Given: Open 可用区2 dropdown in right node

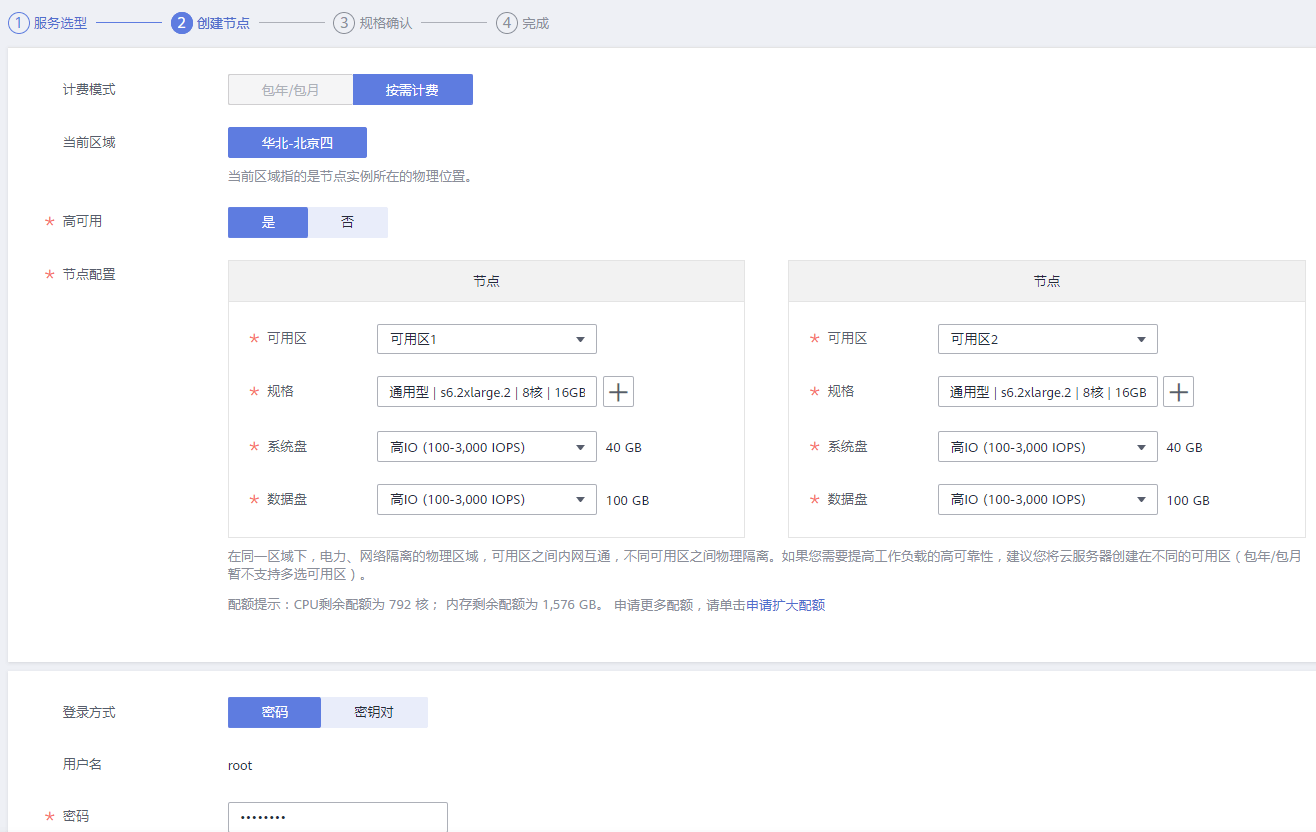Looking at the screenshot, I should click(x=1048, y=339).
